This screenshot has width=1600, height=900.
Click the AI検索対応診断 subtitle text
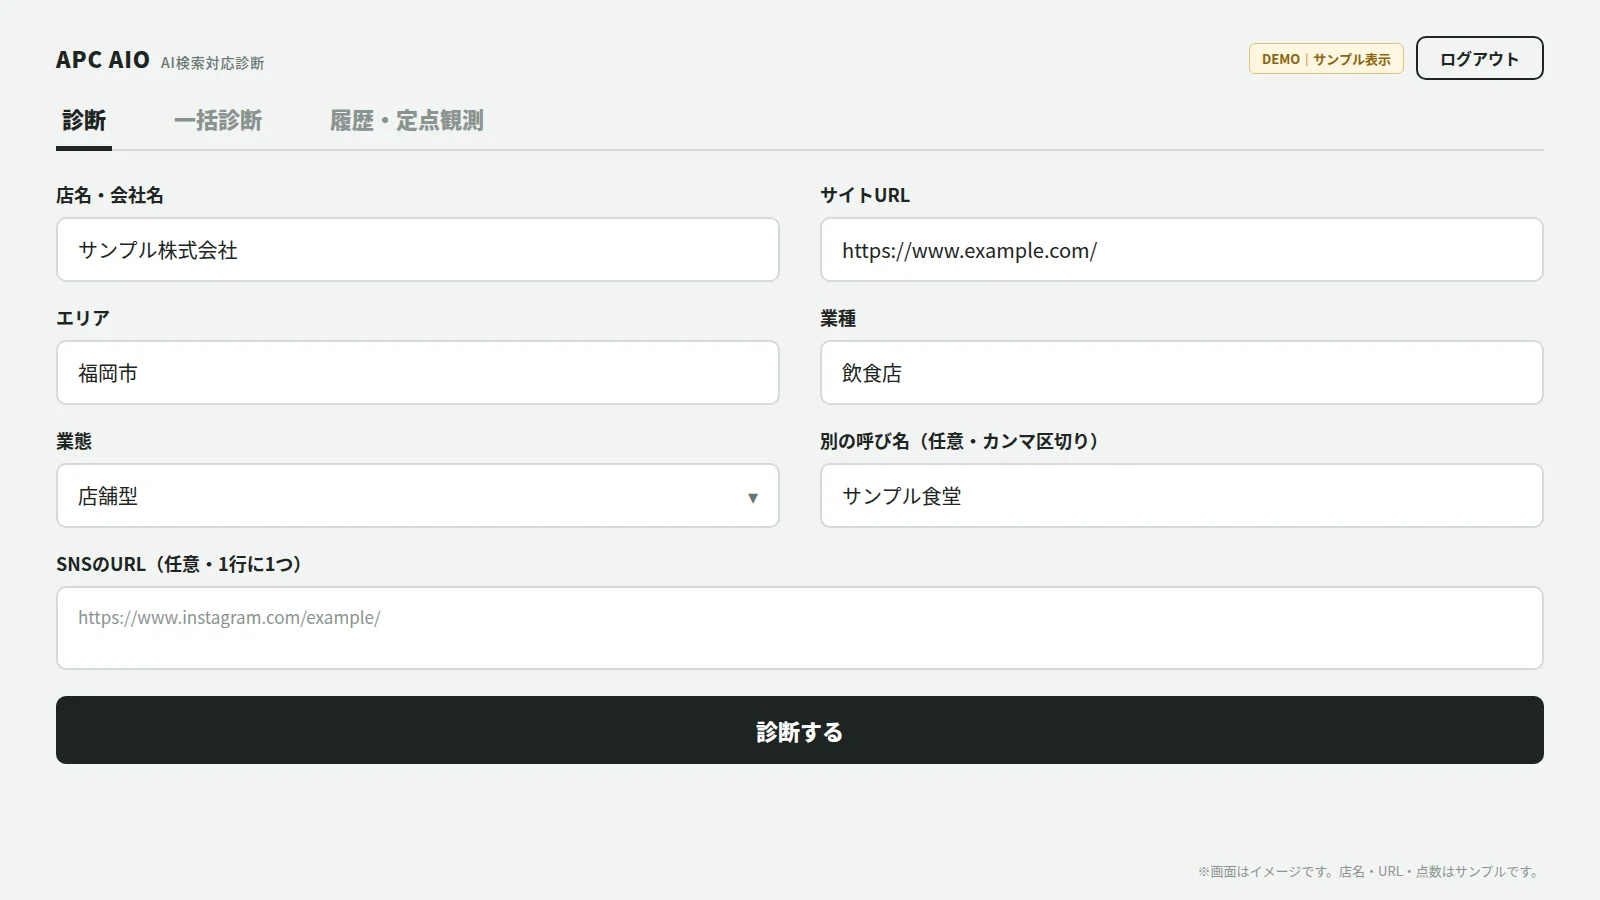click(x=213, y=63)
